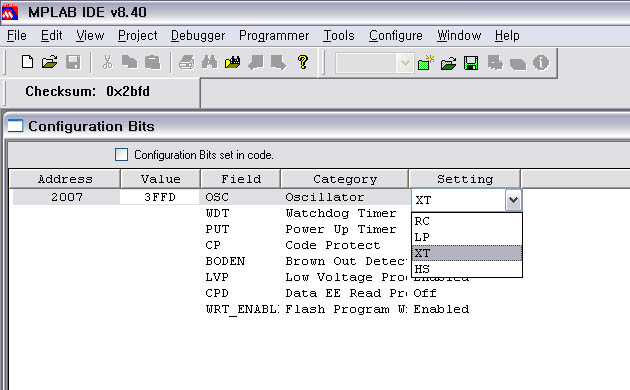Open the Configure menu
Image resolution: width=630 pixels, height=390 pixels.
396,36
